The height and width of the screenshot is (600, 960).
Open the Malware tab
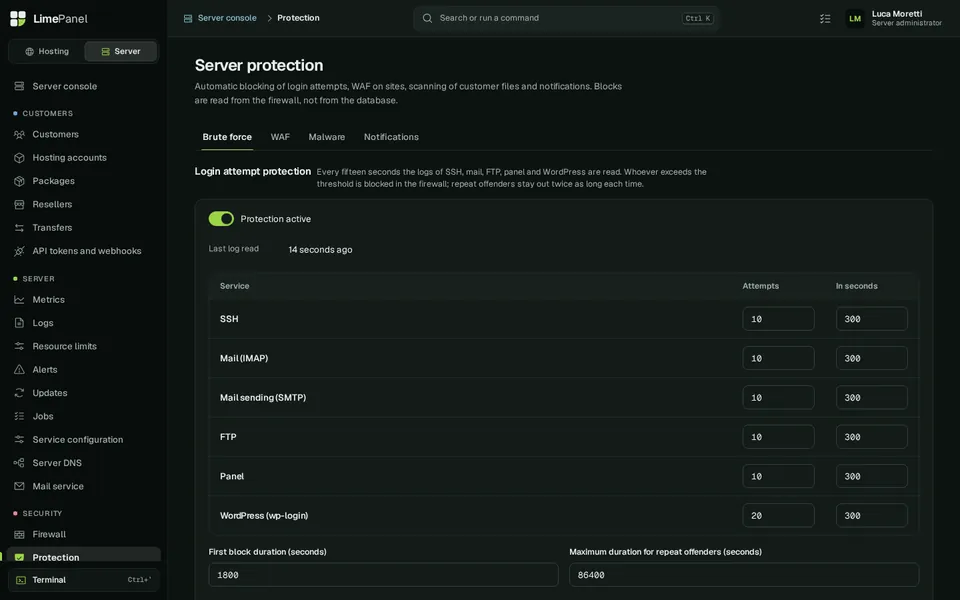(327, 137)
